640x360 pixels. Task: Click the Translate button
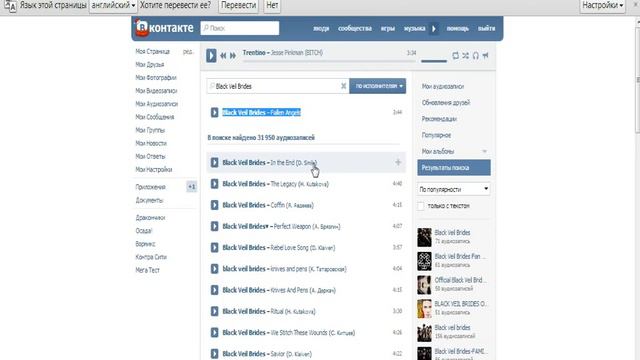point(238,5)
